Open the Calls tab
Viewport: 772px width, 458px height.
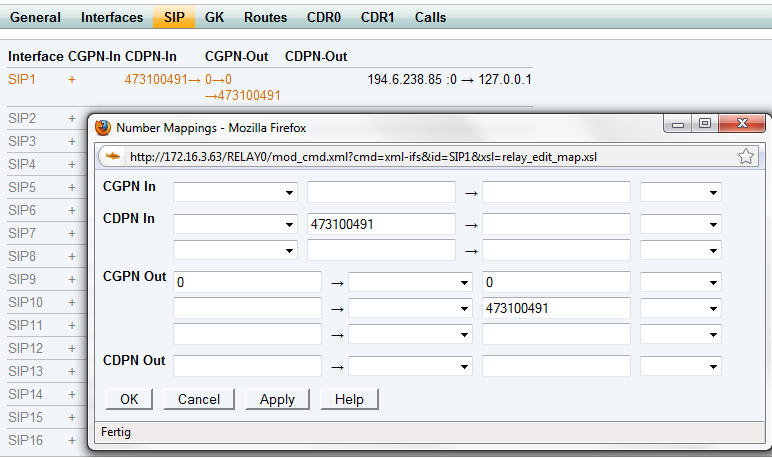pyautogui.click(x=430, y=17)
